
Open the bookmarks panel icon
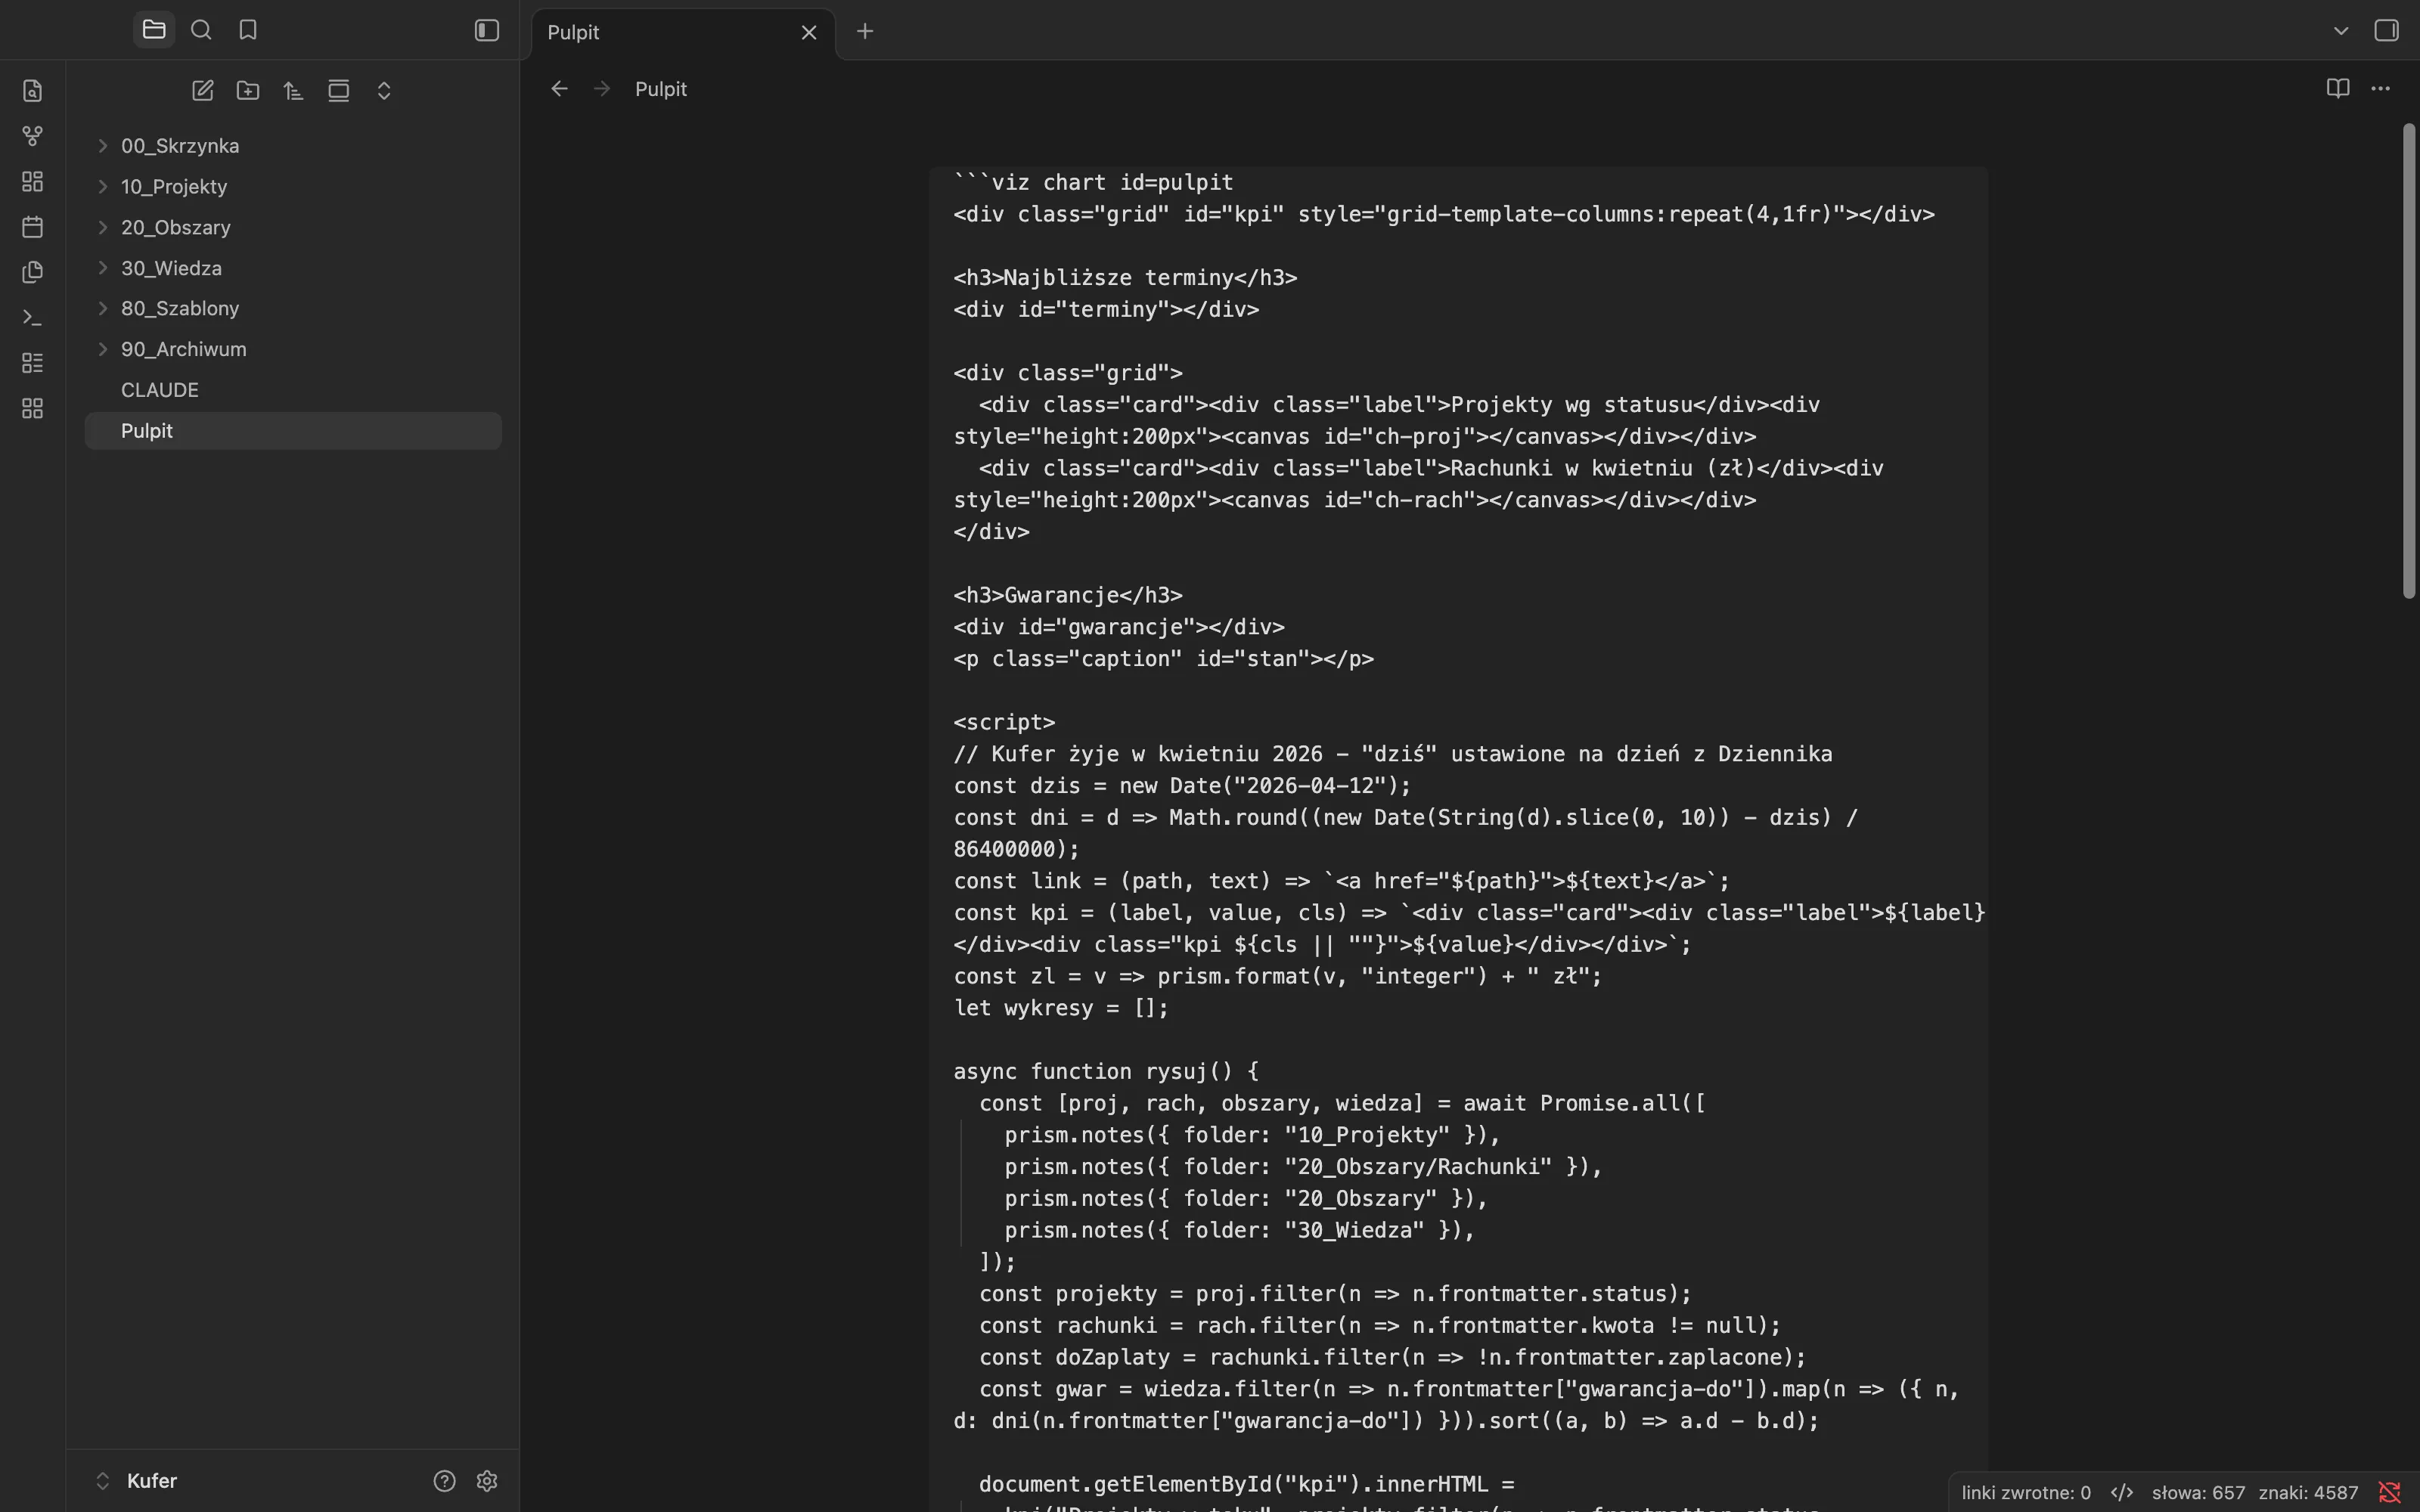pos(248,30)
